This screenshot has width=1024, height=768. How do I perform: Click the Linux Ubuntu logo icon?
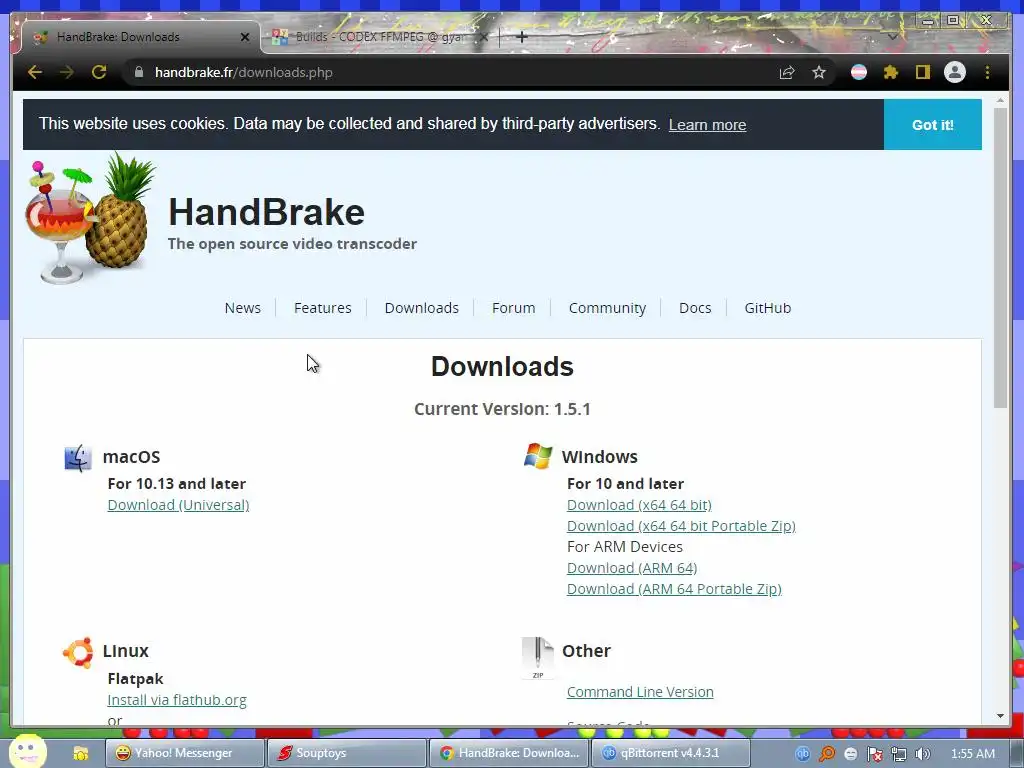[x=78, y=652]
